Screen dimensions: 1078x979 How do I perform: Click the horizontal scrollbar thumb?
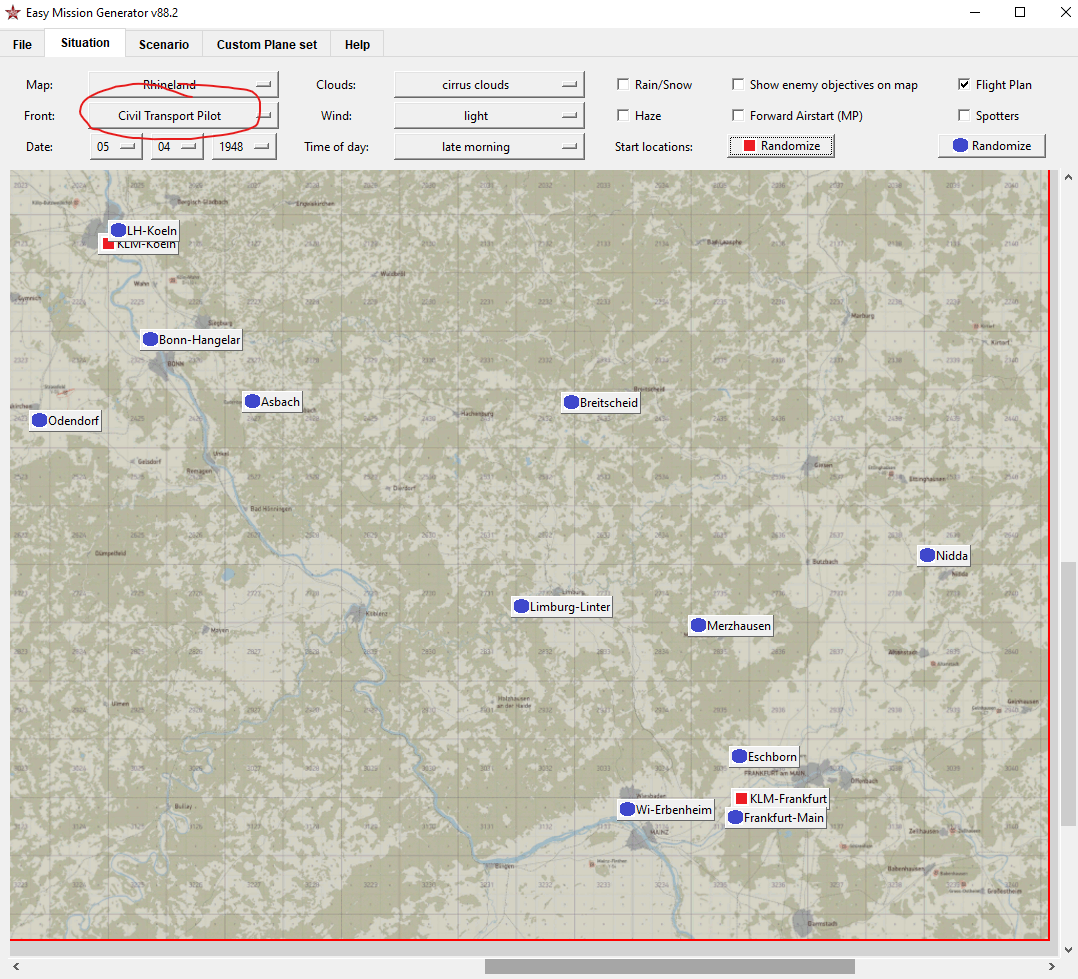point(670,967)
